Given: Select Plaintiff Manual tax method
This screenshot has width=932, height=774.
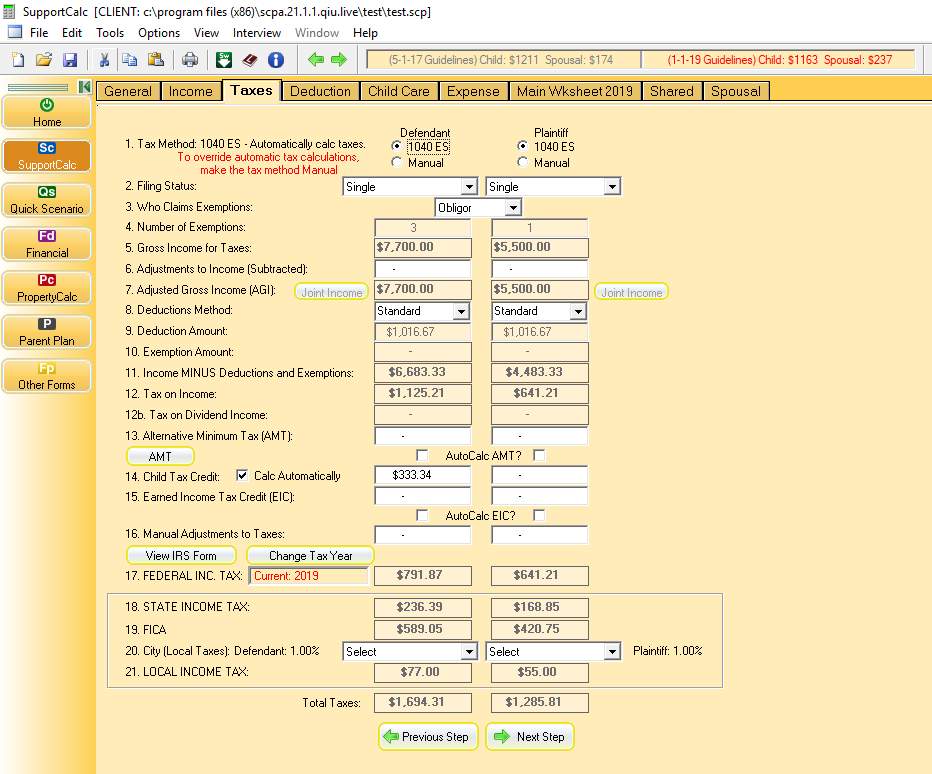Looking at the screenshot, I should pyautogui.click(x=522, y=162).
